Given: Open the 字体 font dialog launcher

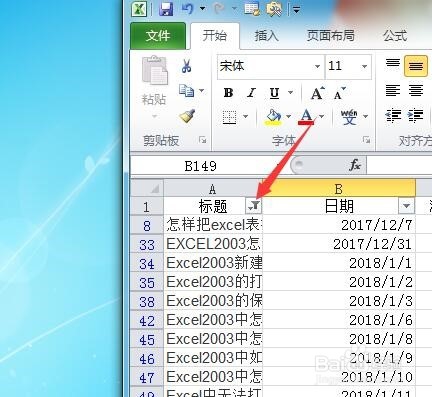Looking at the screenshot, I should click(x=366, y=140).
